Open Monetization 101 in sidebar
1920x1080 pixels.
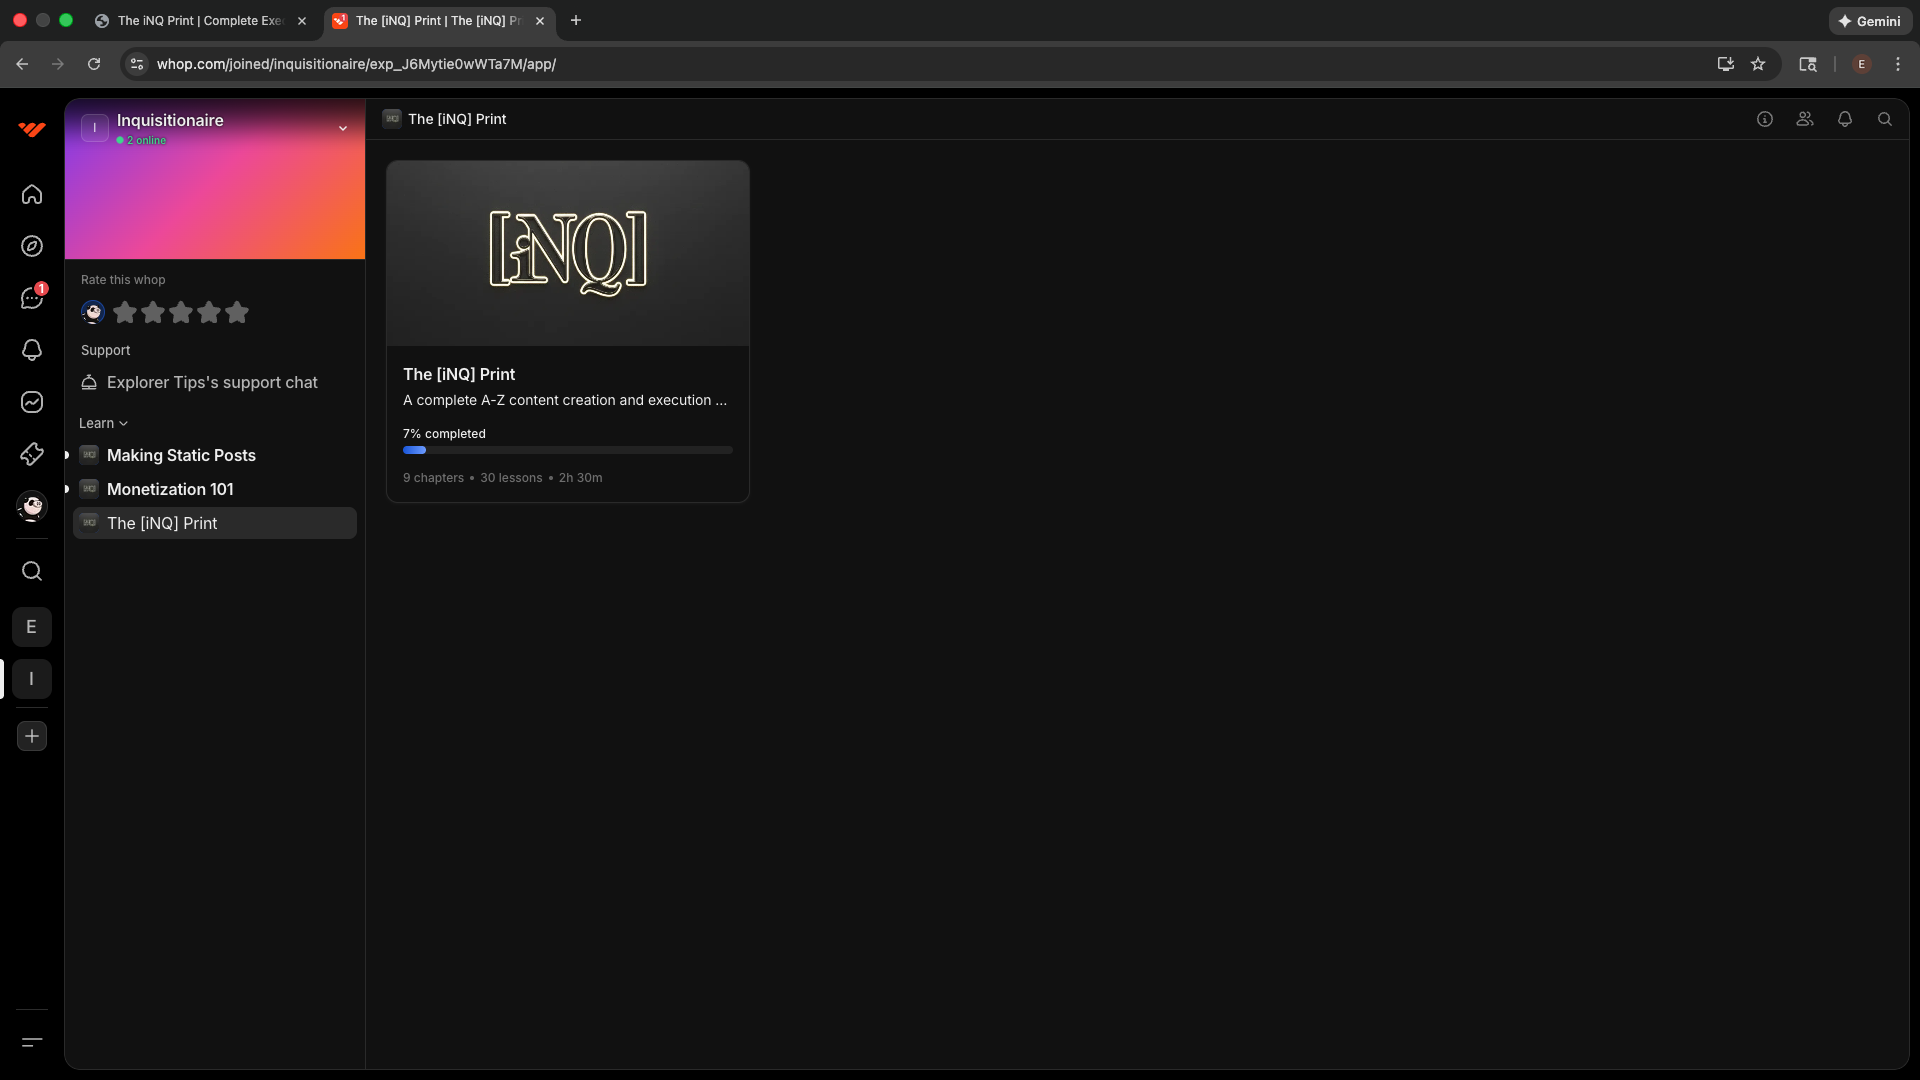point(170,489)
